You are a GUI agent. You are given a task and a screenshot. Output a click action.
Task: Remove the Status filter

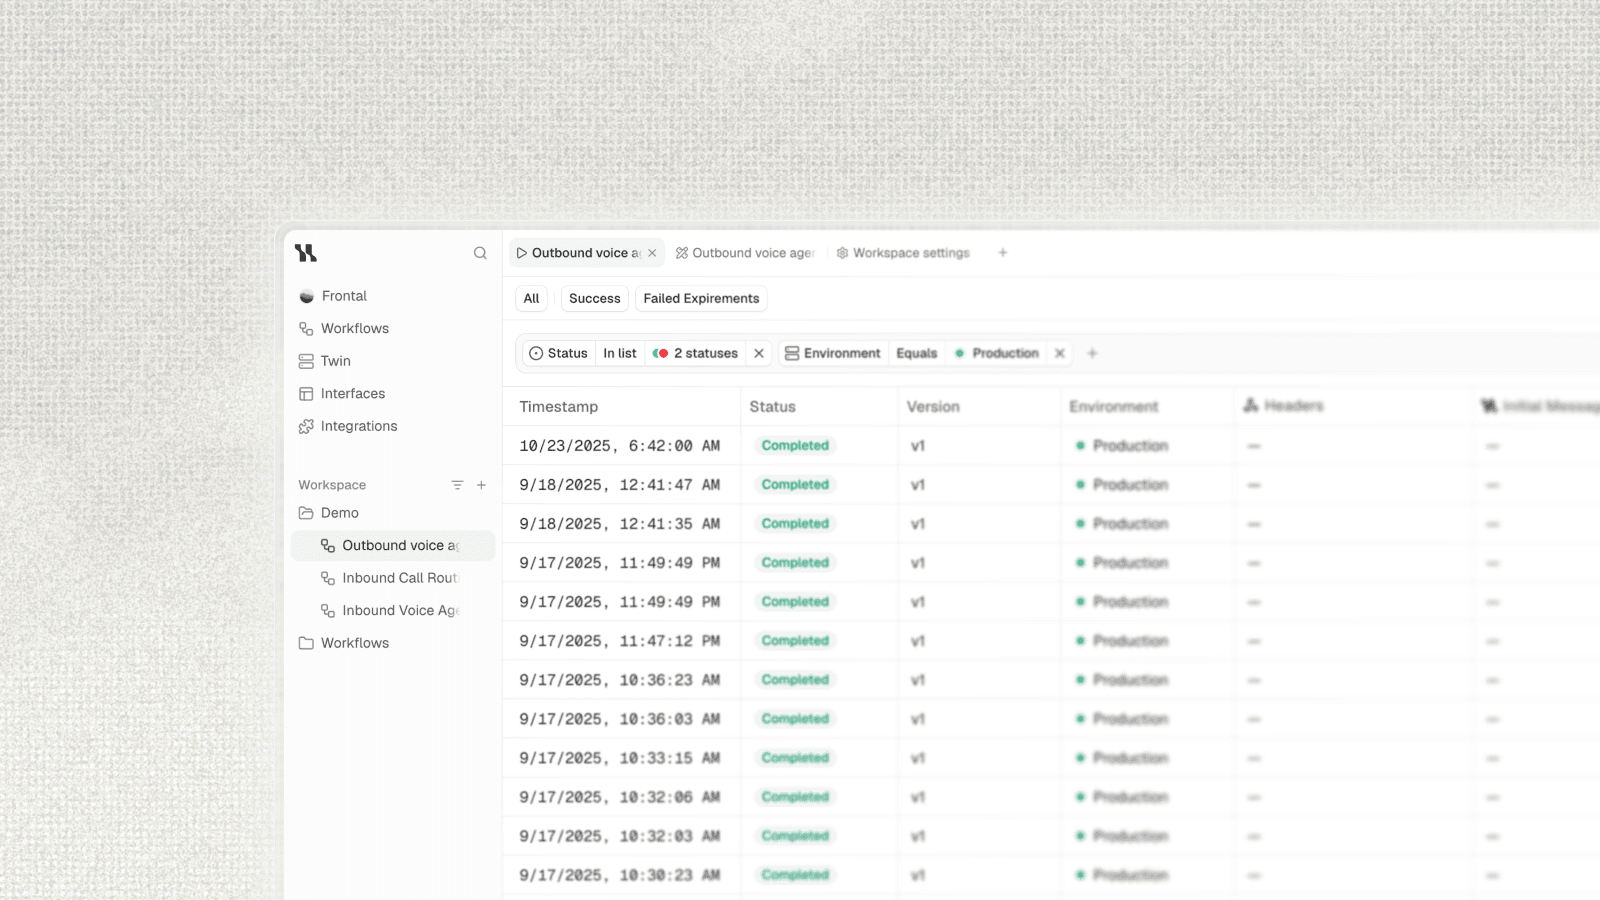[x=759, y=353]
